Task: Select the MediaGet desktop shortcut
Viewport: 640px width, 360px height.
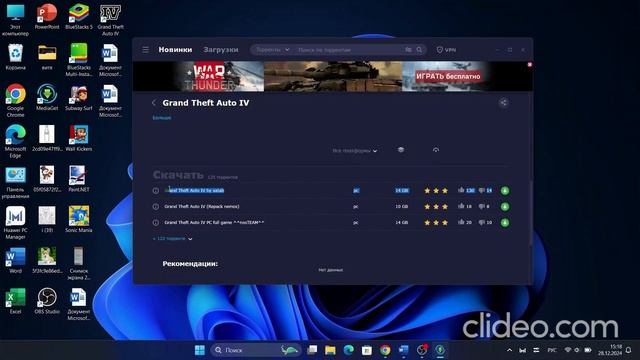Action: click(47, 98)
